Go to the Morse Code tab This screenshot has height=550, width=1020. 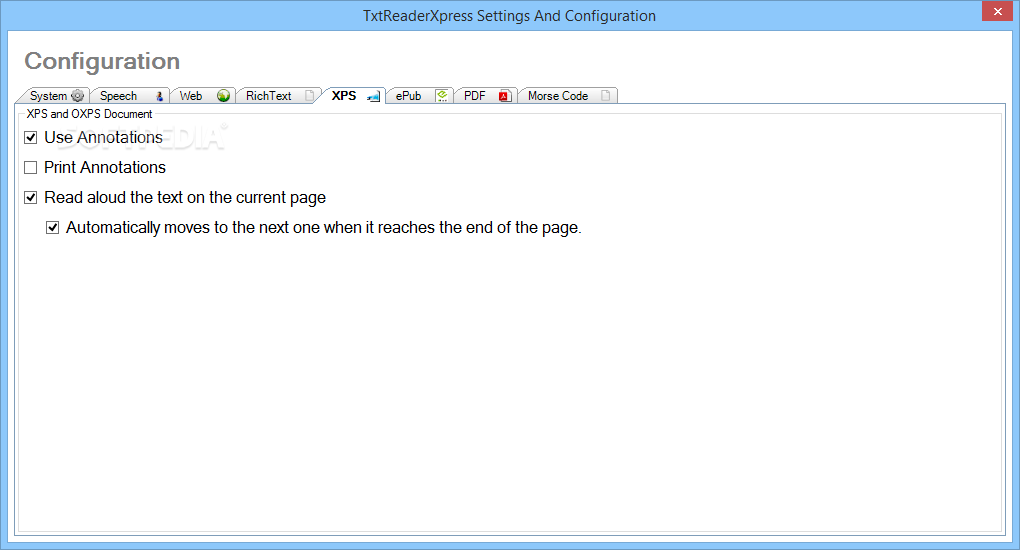click(567, 96)
